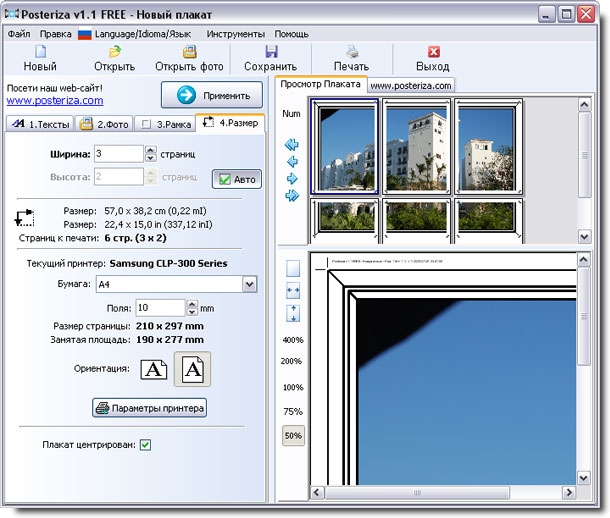Open the Бумага A4 dropdown
Image resolution: width=610 pixels, height=518 pixels.
[x=249, y=284]
